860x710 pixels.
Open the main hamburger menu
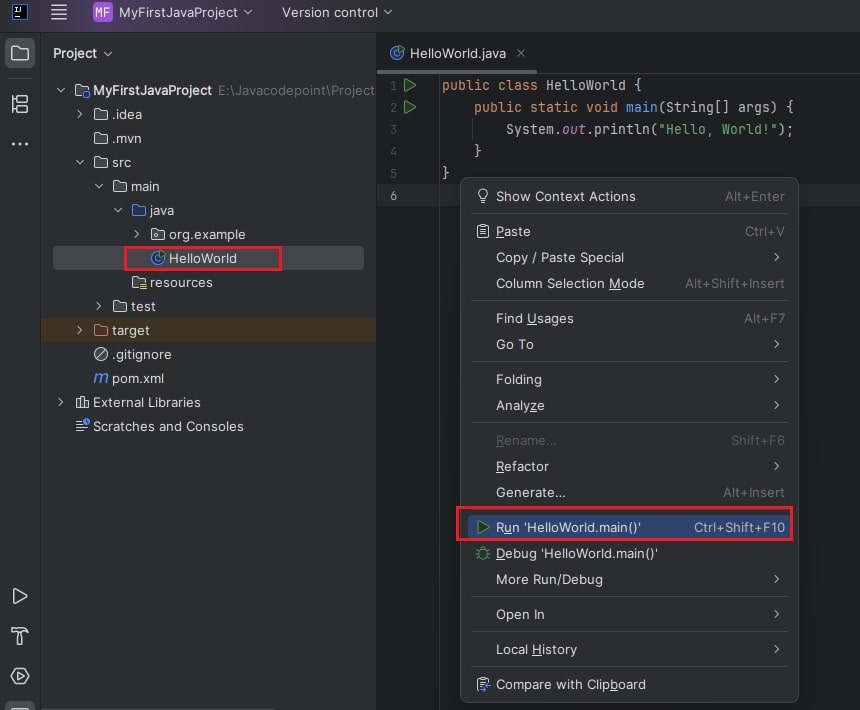click(x=59, y=12)
